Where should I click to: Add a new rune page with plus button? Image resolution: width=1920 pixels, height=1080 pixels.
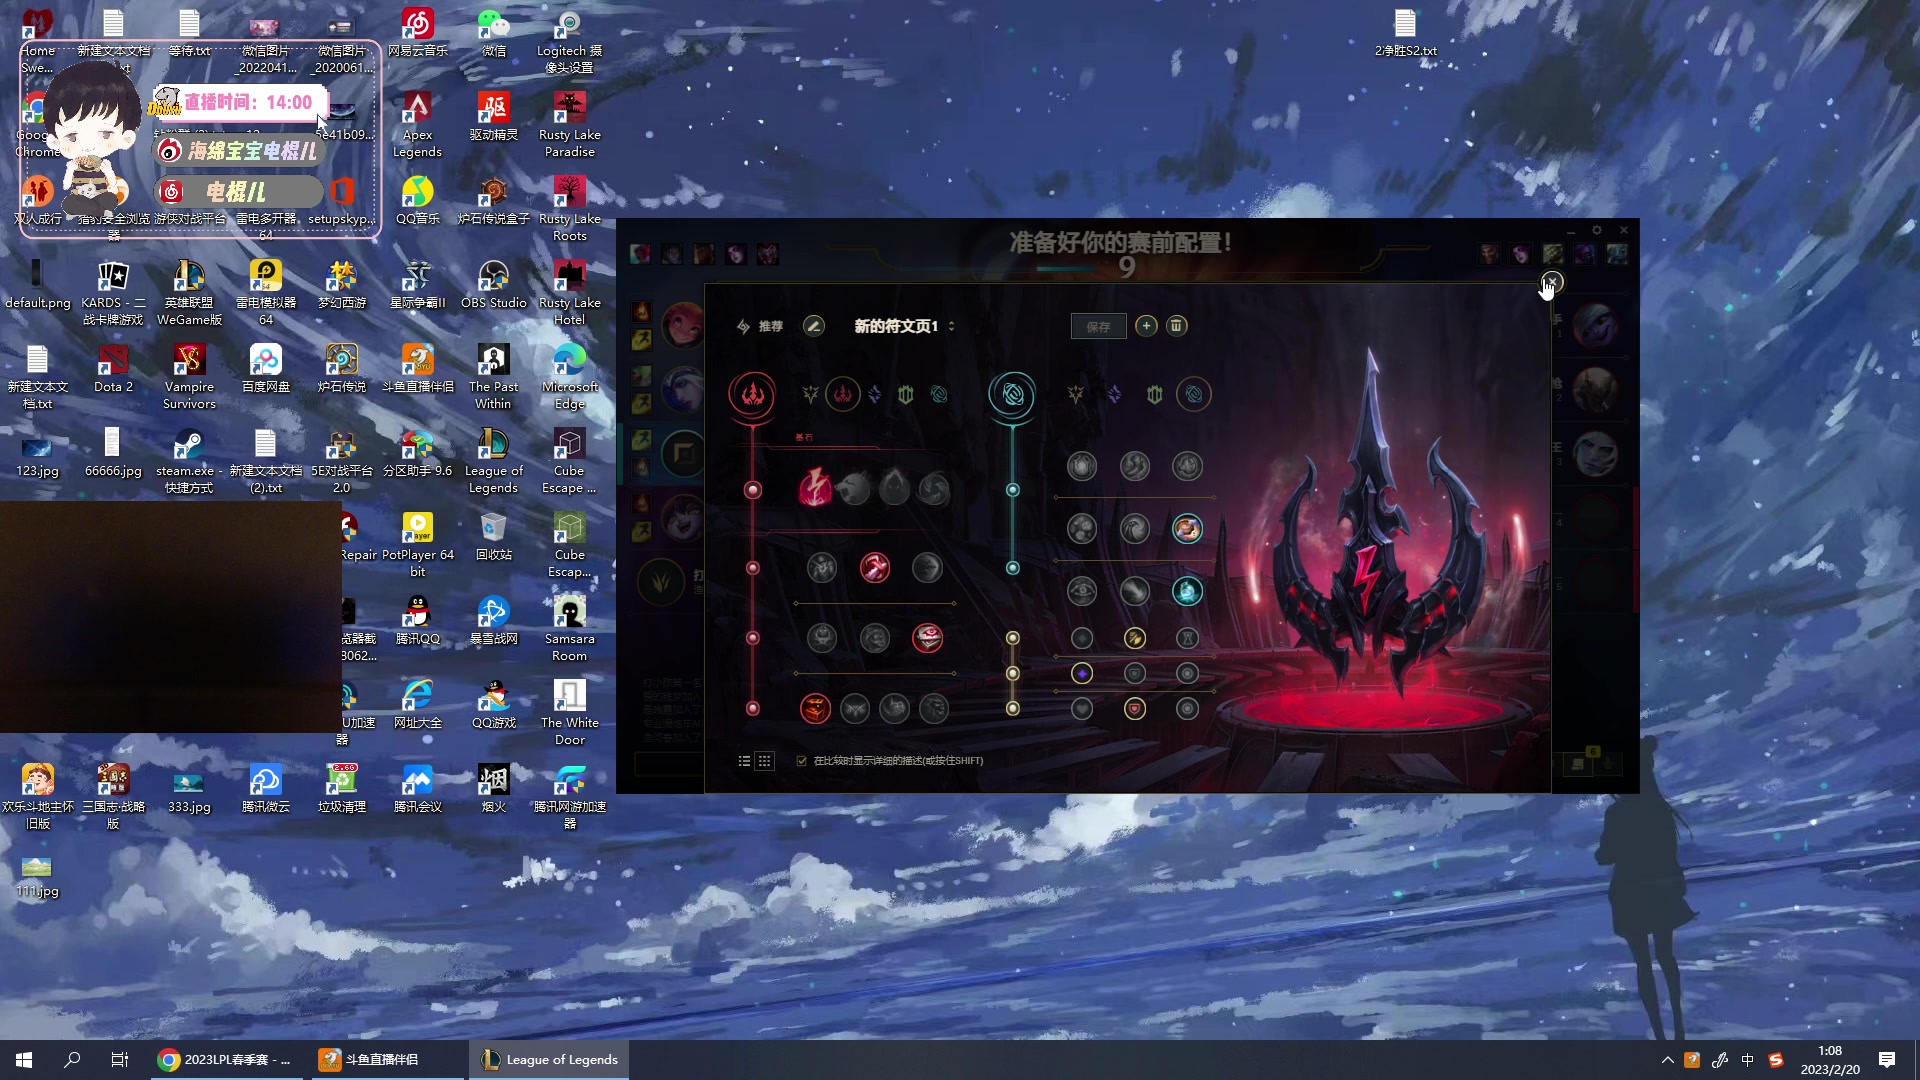click(x=1146, y=326)
